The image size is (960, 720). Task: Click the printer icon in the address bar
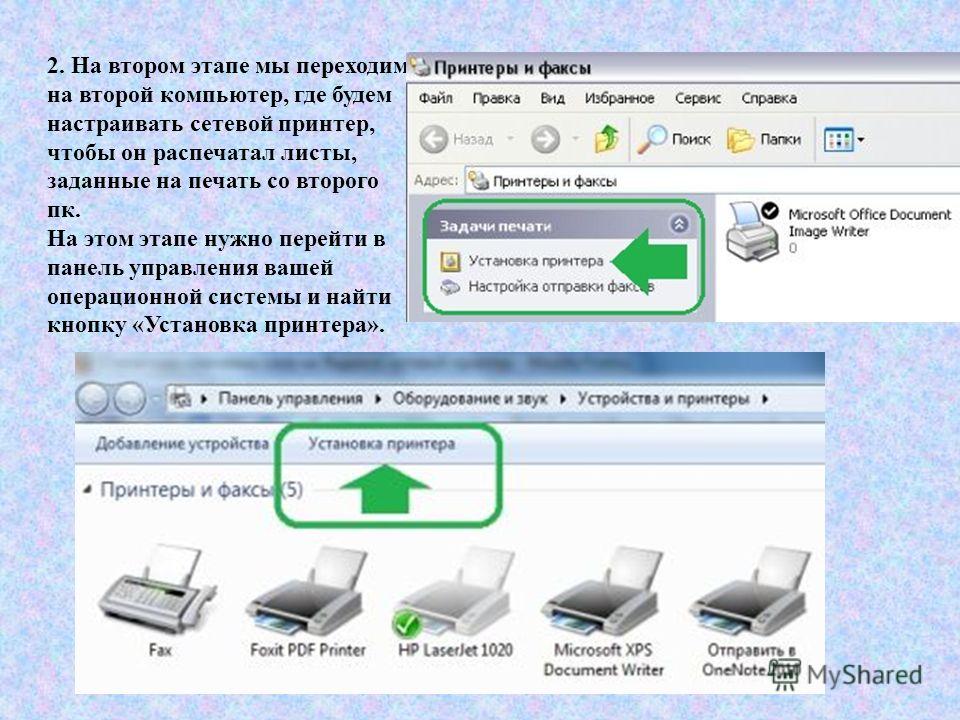click(478, 181)
